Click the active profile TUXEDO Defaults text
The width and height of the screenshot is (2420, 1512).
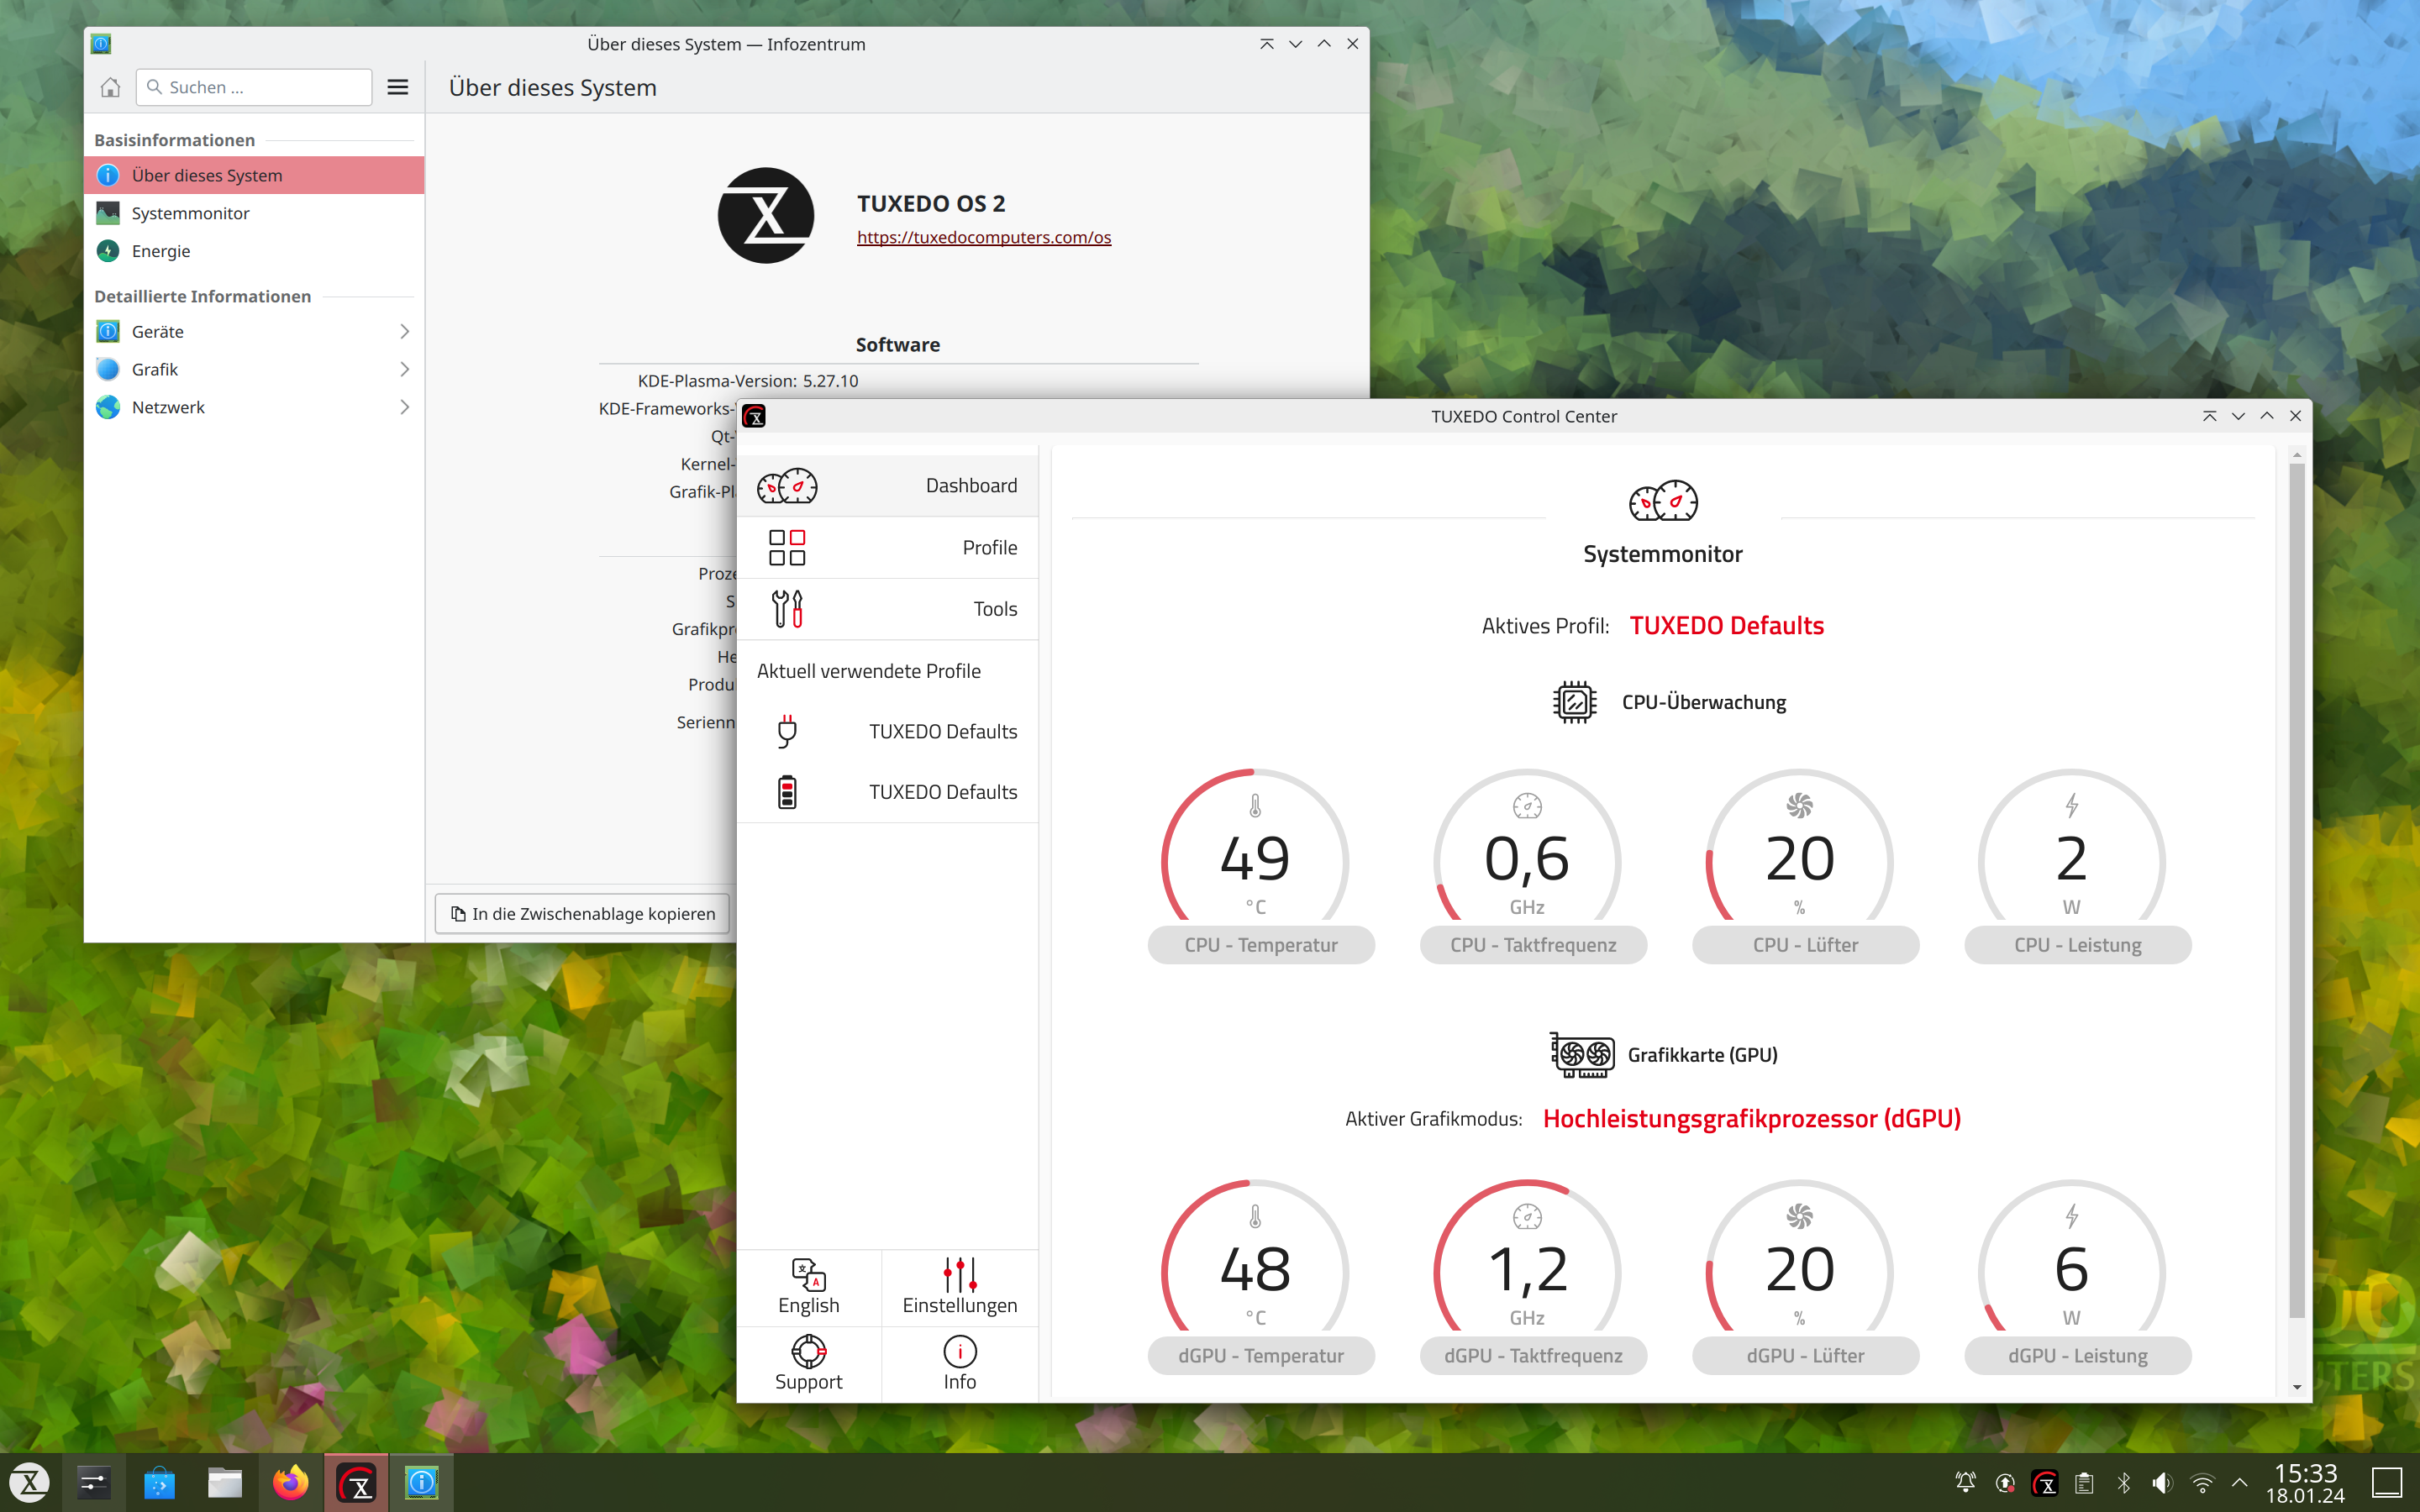[x=1727, y=626]
